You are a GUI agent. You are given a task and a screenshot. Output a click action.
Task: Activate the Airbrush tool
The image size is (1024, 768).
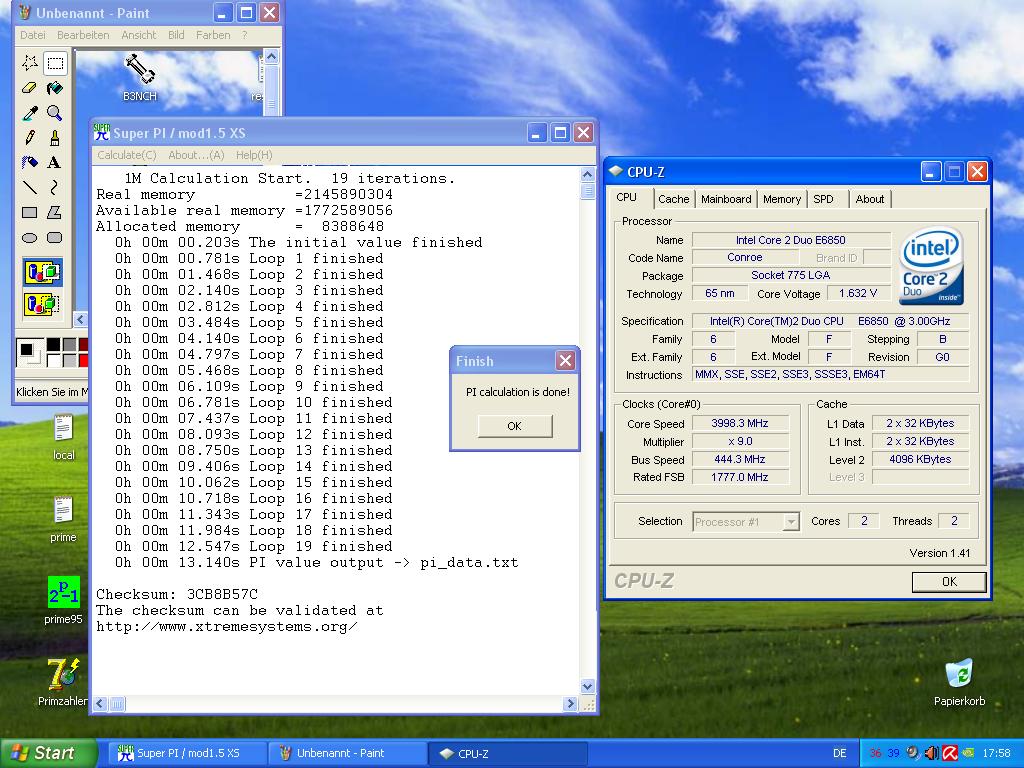click(30, 162)
